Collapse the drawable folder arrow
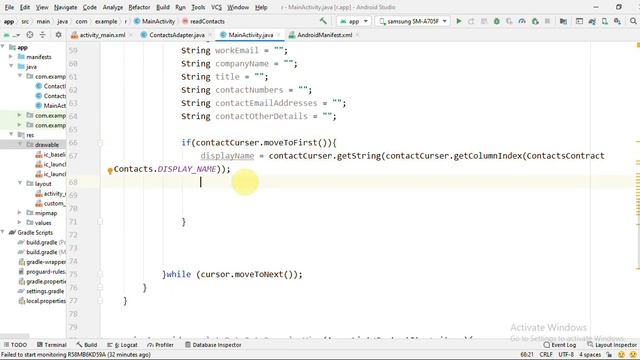 pos(20,144)
